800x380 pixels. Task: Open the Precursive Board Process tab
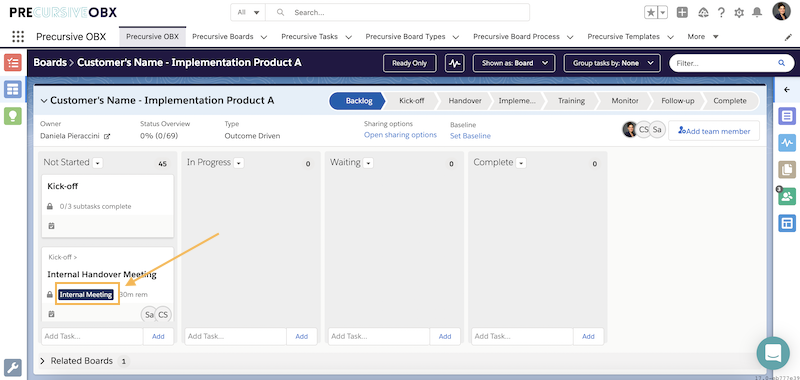516,37
